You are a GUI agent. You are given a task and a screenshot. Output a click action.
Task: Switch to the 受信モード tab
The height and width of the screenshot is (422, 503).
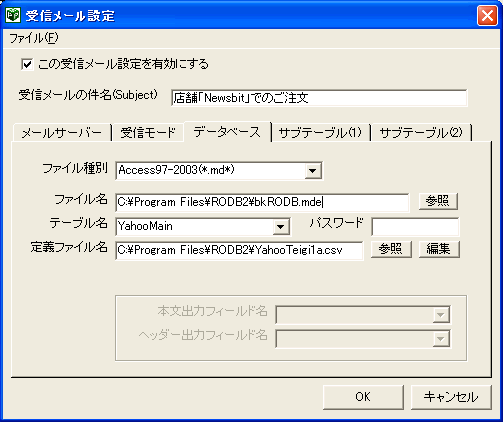point(148,133)
